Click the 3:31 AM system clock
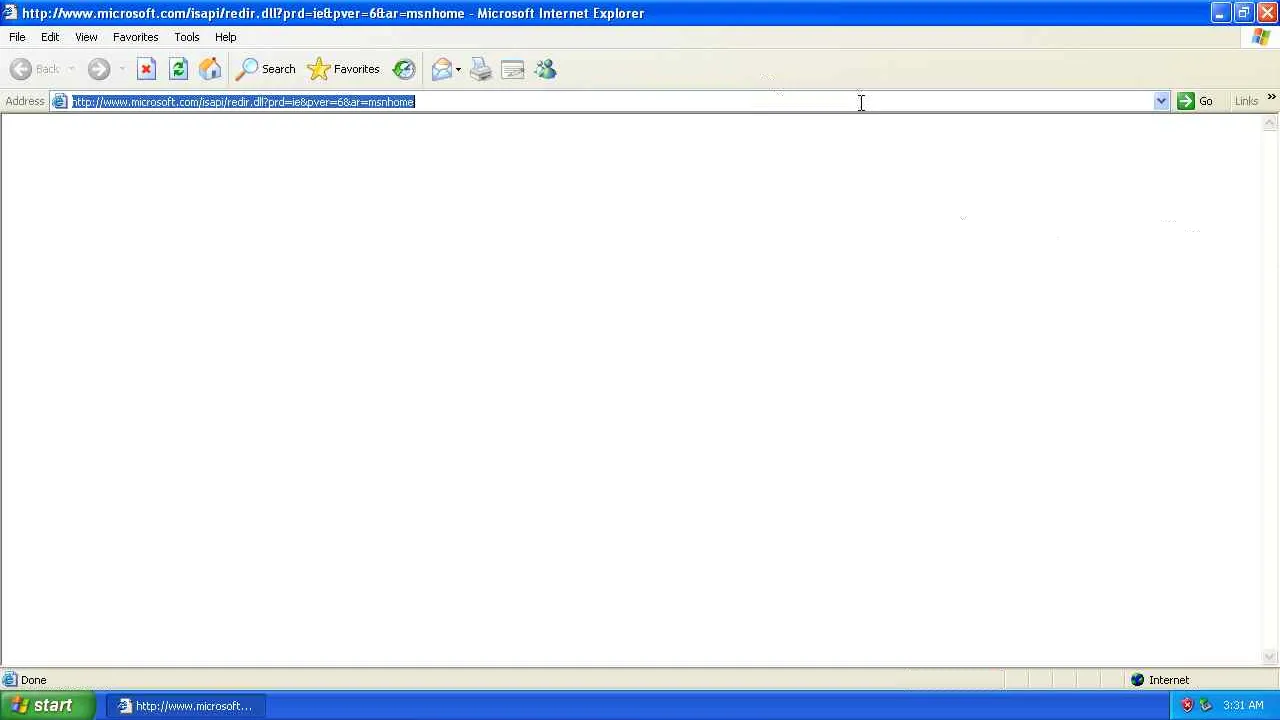Viewport: 1280px width, 720px height. coord(1243,706)
